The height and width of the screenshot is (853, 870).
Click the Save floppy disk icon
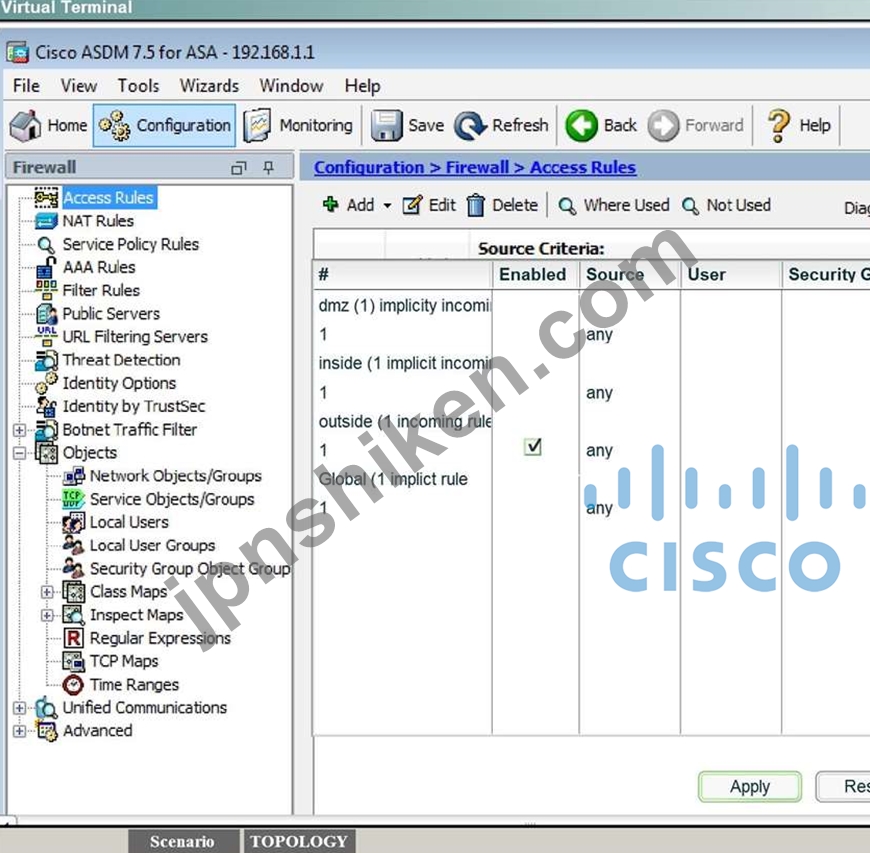pos(386,125)
